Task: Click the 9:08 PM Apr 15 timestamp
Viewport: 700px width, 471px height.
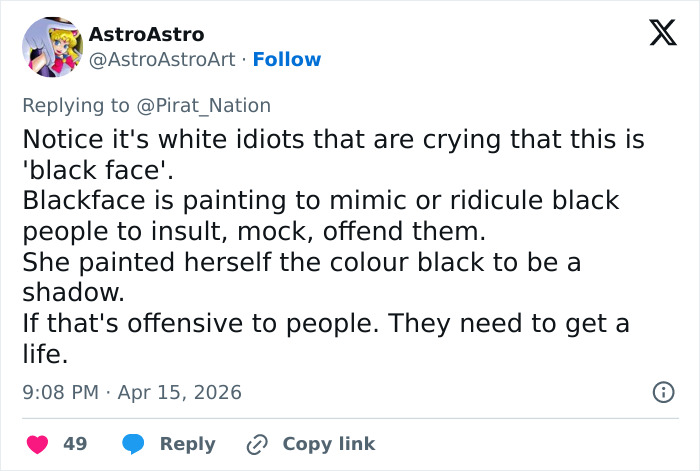Action: click(x=132, y=393)
